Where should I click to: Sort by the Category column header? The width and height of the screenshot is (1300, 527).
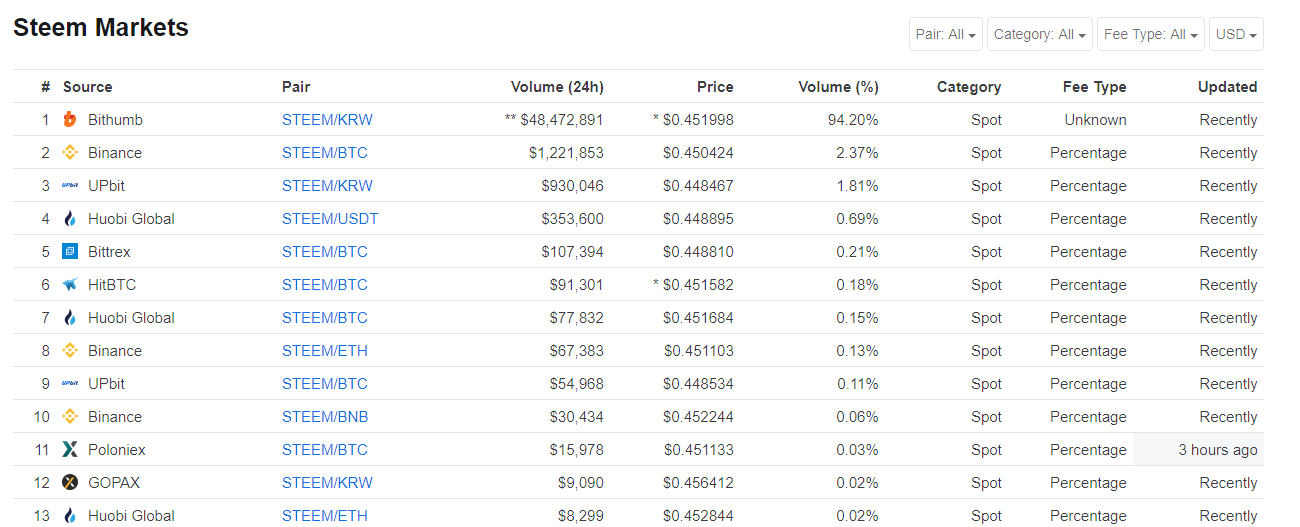[x=969, y=87]
